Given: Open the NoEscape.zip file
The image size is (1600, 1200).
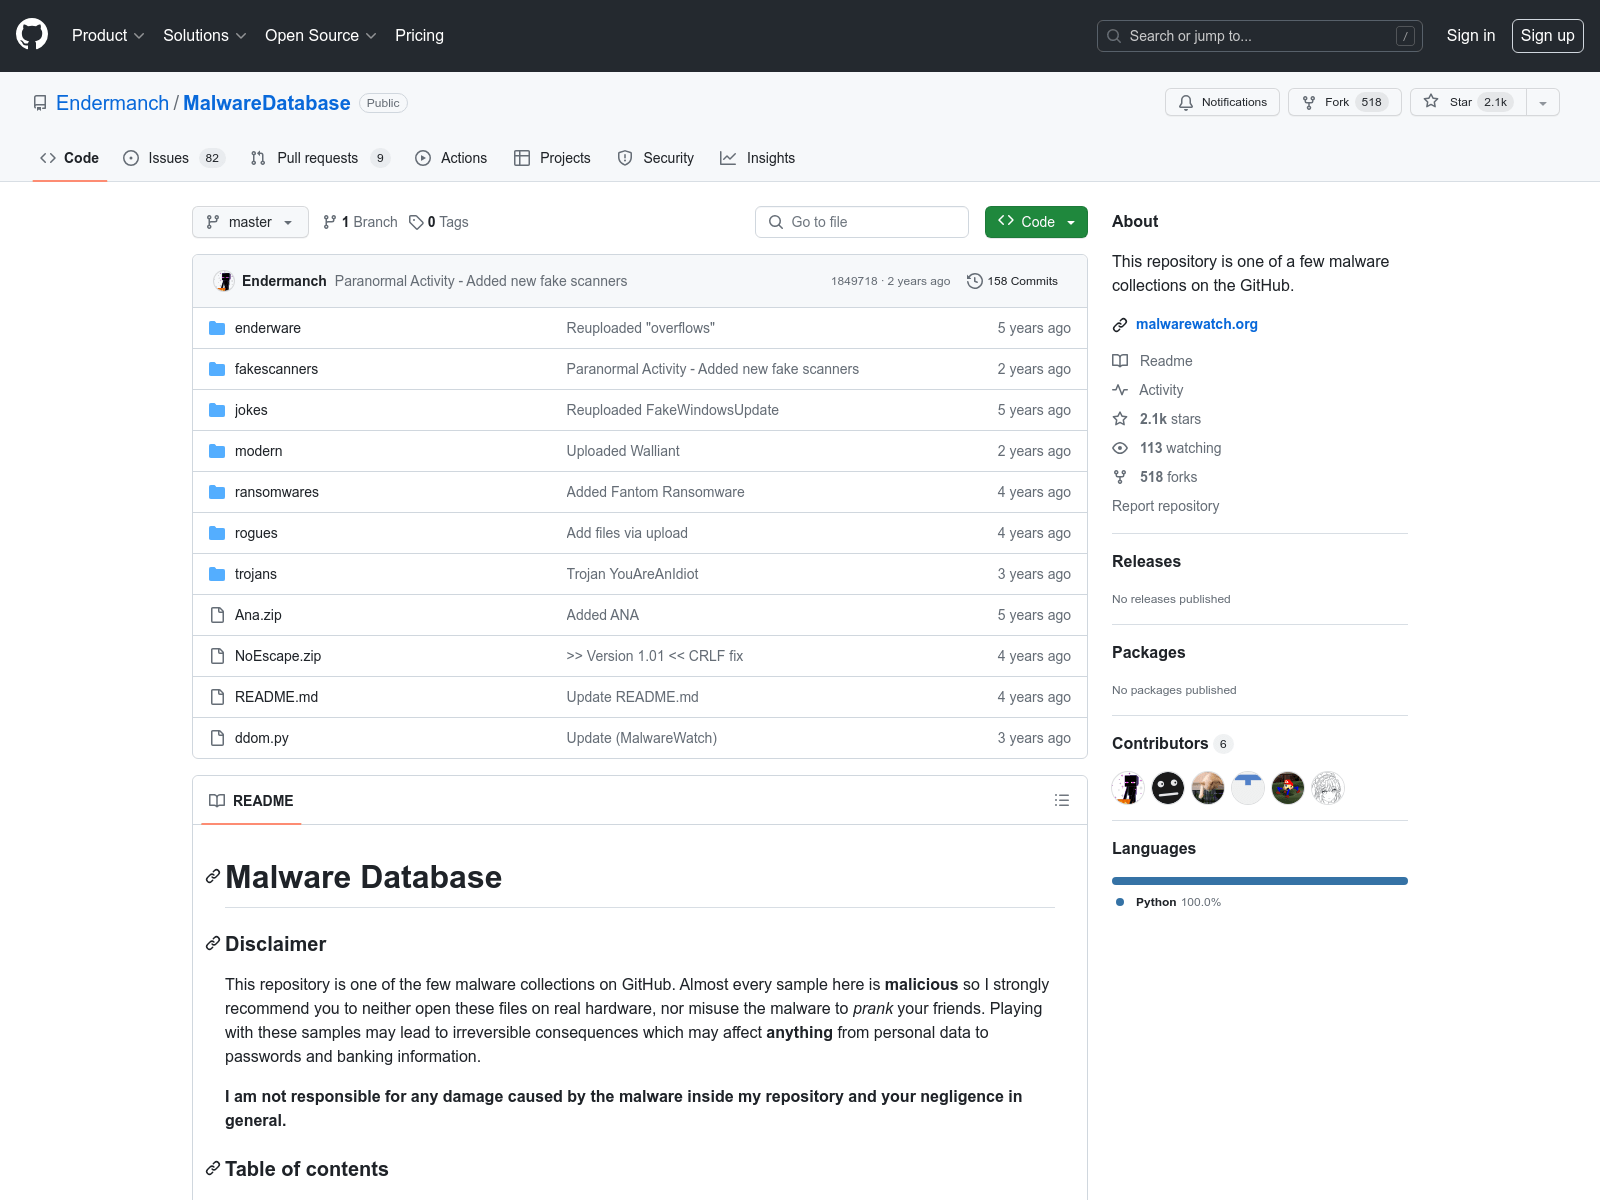Looking at the screenshot, I should tap(278, 656).
